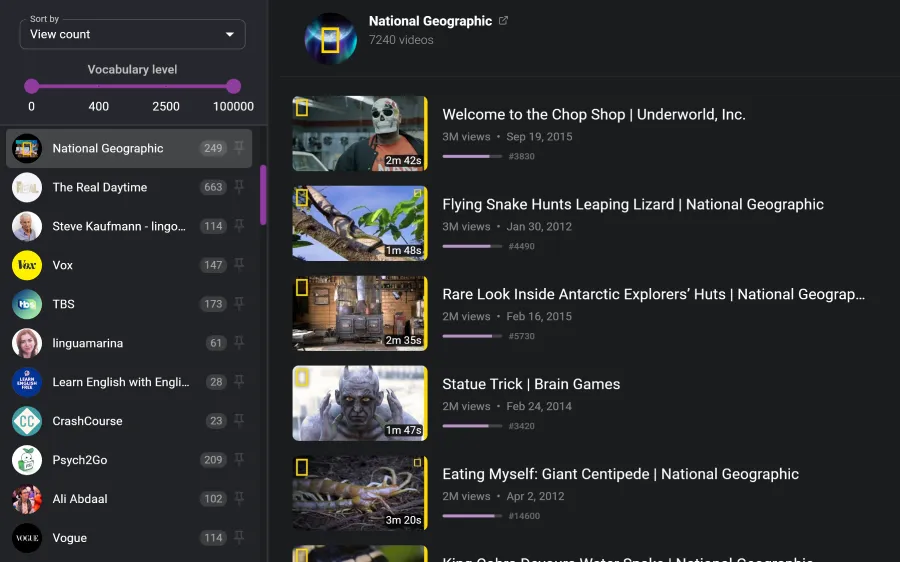Click the Psych2Go channel avatar
This screenshot has width=900, height=562.
pos(27,460)
